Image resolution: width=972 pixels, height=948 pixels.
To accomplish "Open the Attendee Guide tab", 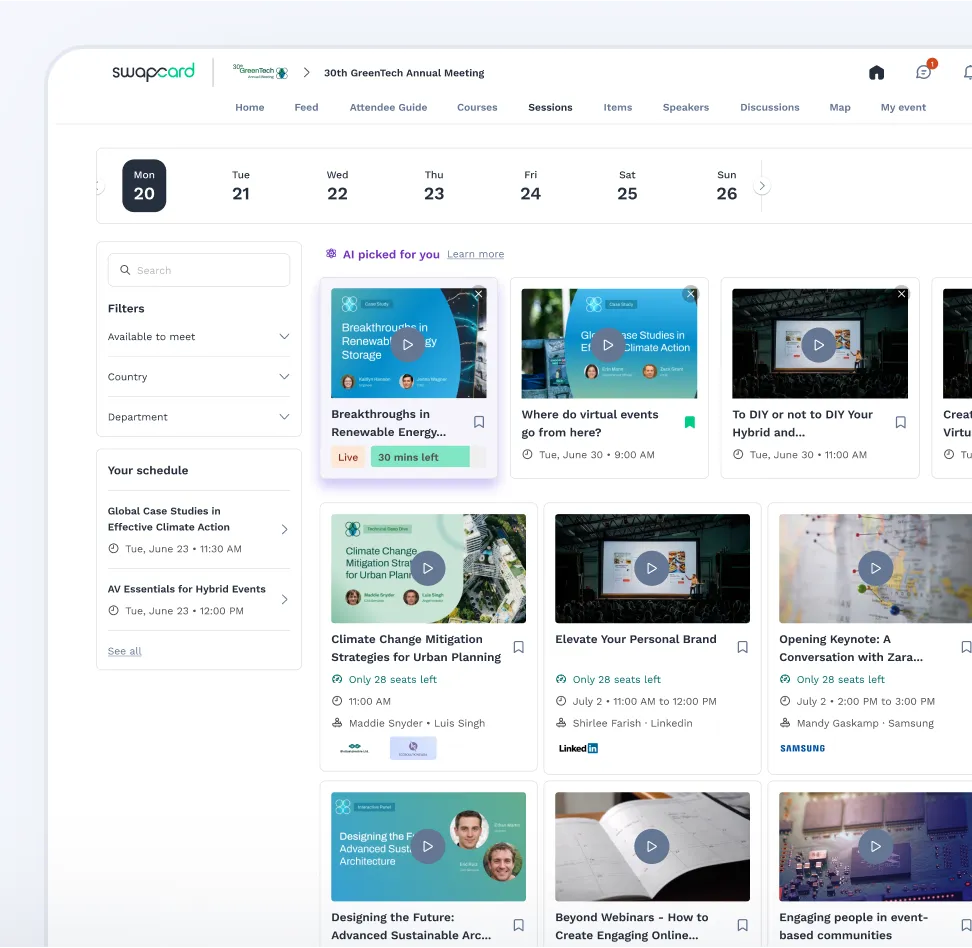I will 388,107.
